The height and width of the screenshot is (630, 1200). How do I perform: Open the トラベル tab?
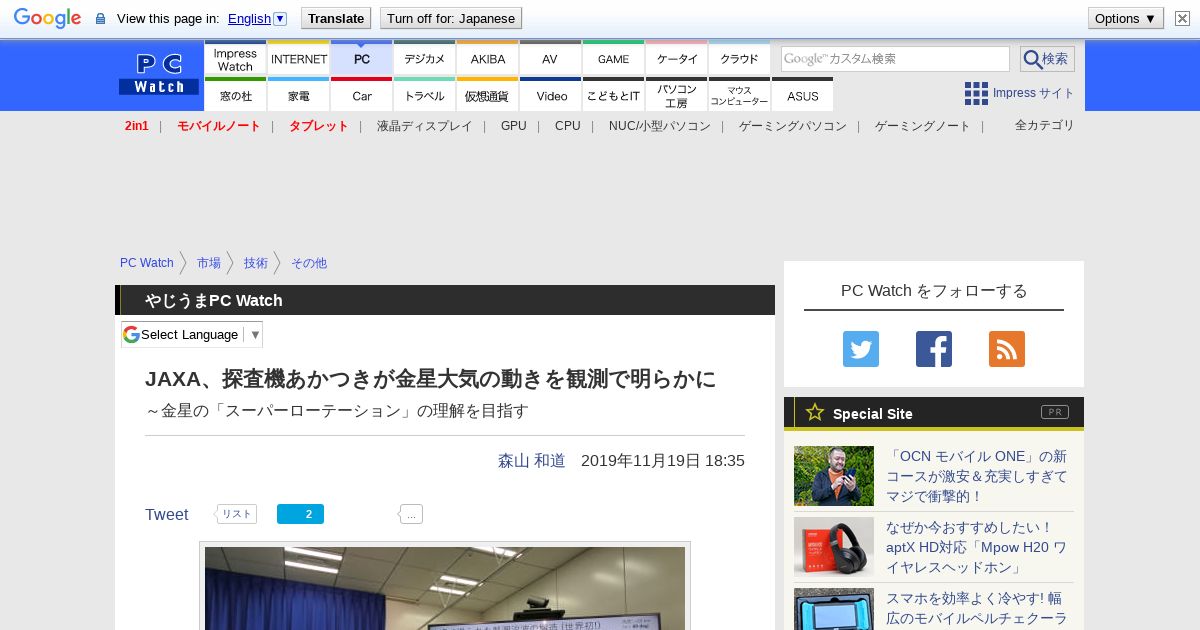[425, 96]
